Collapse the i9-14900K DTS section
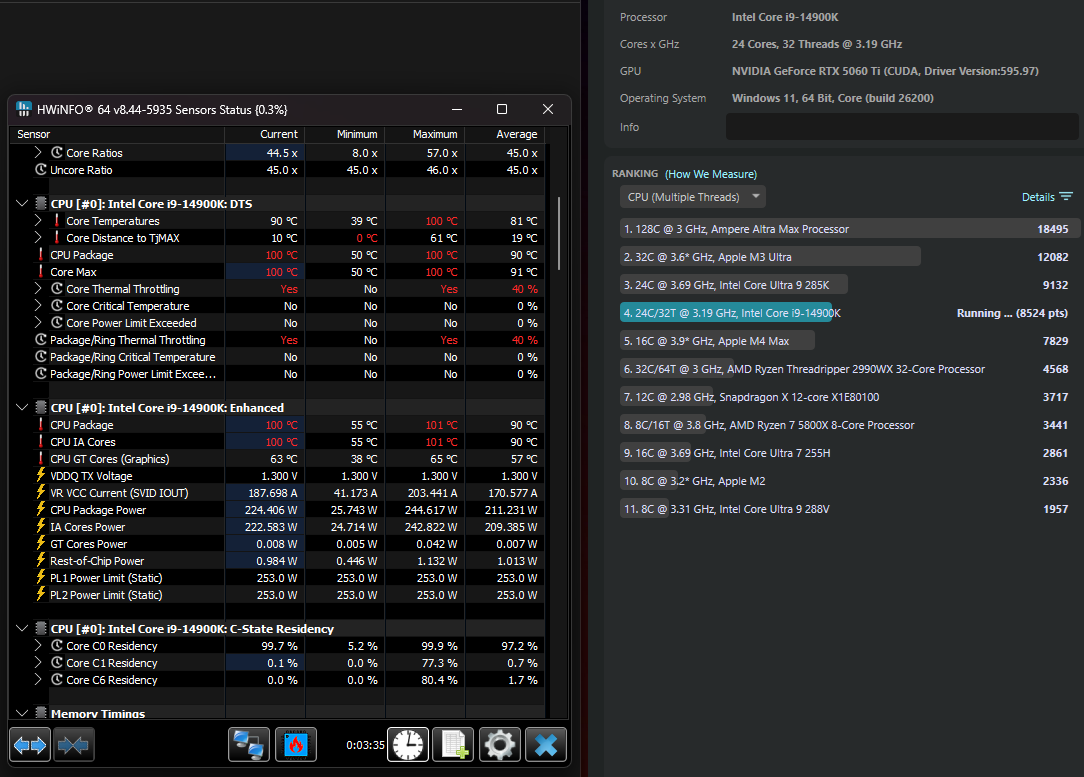Screen dimensions: 1084x777 pyautogui.click(x=22, y=203)
